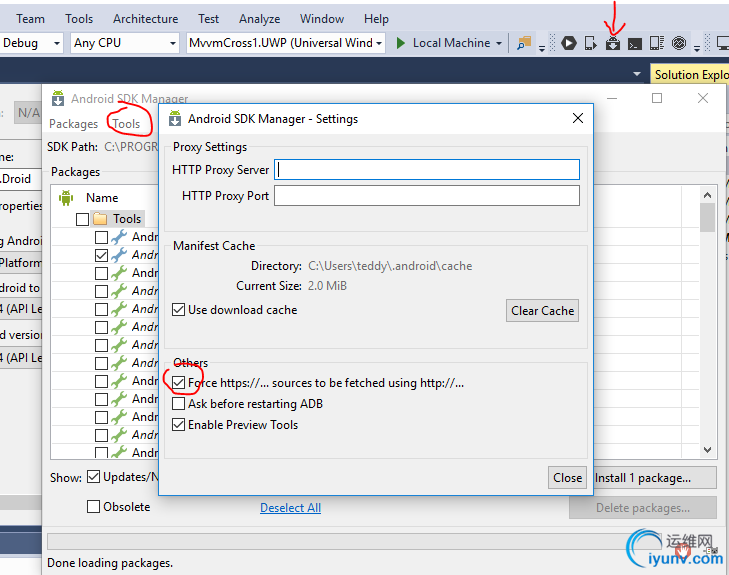Open the Android device log icon
Screen dimensions: 729x575
[657, 43]
